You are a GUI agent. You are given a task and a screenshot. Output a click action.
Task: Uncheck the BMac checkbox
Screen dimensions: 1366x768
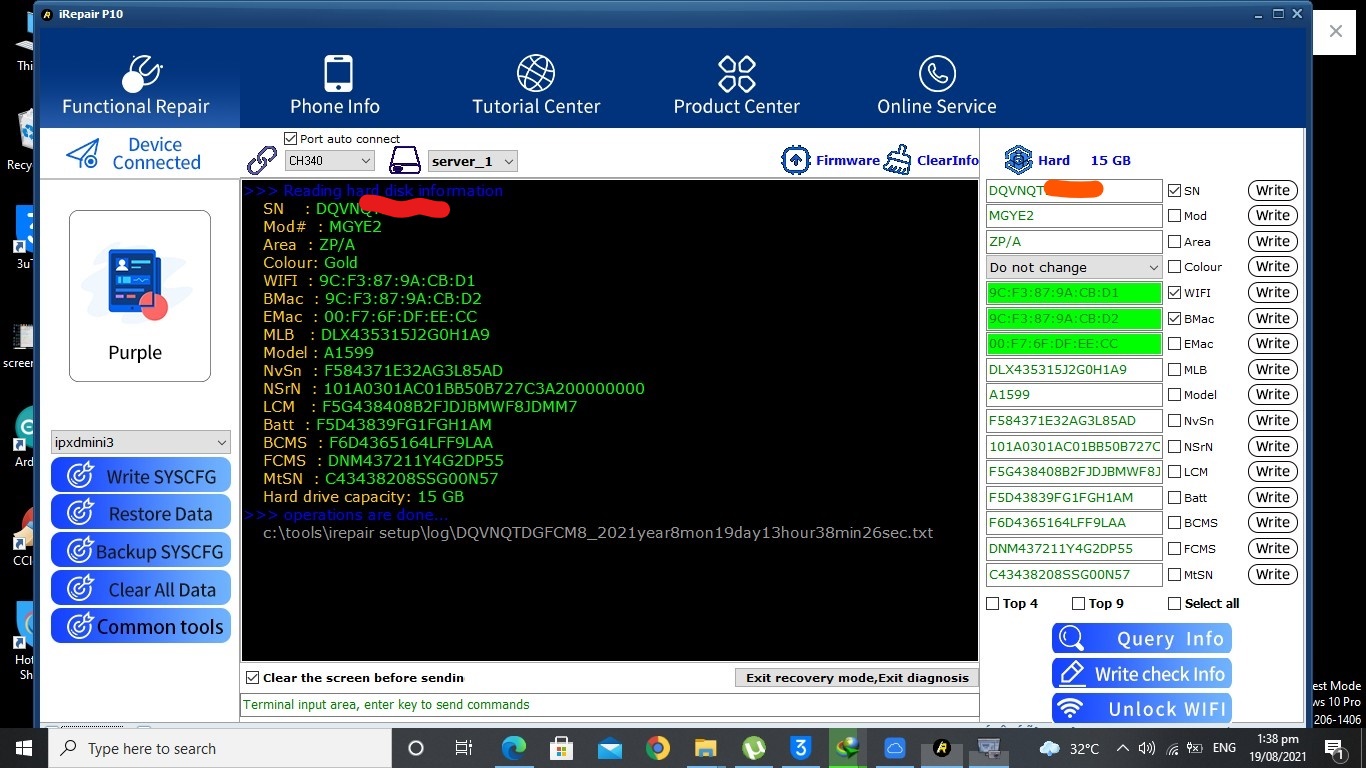point(1175,319)
